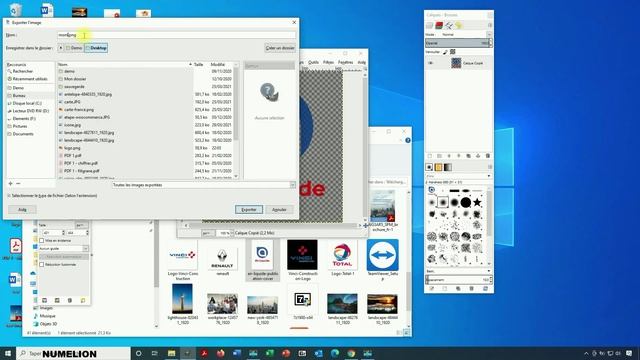This screenshot has width=640, height=360.
Task: Switch to the Patterns tab icon
Action: [x=438, y=167]
